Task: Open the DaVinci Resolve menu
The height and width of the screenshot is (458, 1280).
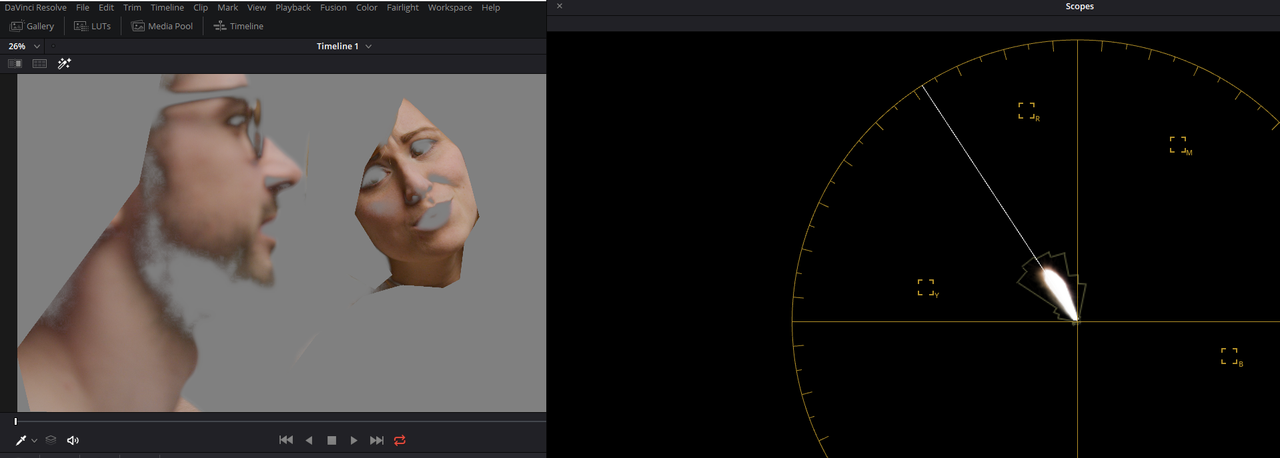Action: pos(36,7)
